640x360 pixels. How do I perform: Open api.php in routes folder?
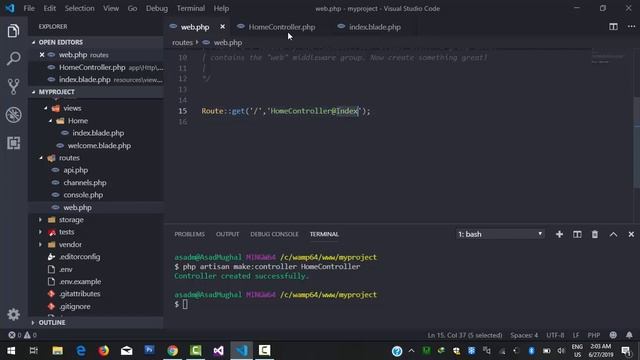click(x=76, y=170)
